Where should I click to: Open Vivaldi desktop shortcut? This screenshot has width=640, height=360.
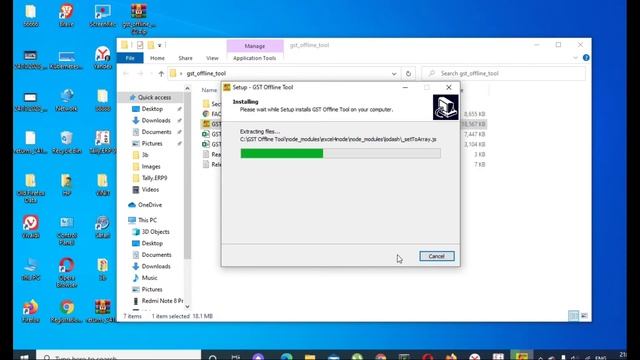click(x=31, y=227)
